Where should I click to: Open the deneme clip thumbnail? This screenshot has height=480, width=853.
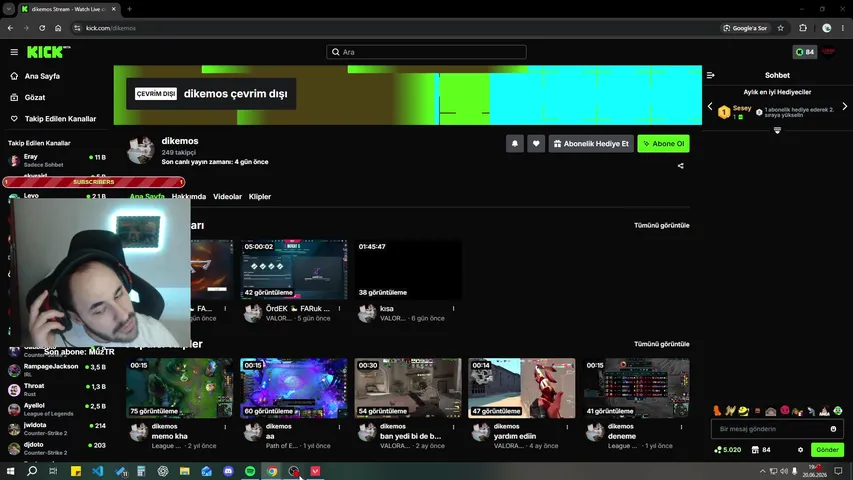pyautogui.click(x=636, y=388)
